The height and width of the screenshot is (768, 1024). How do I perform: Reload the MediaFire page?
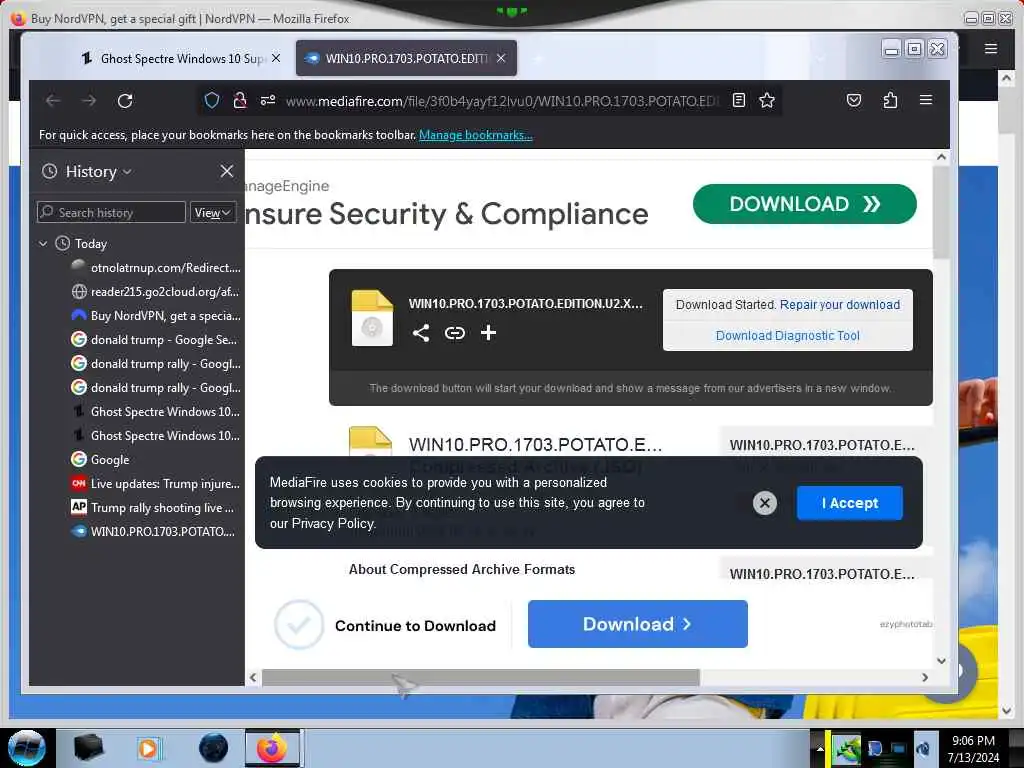click(x=125, y=101)
